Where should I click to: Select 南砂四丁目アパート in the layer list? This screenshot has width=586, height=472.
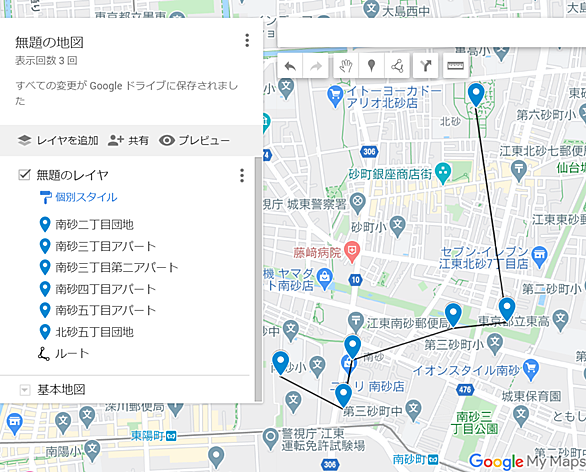tap(98, 289)
